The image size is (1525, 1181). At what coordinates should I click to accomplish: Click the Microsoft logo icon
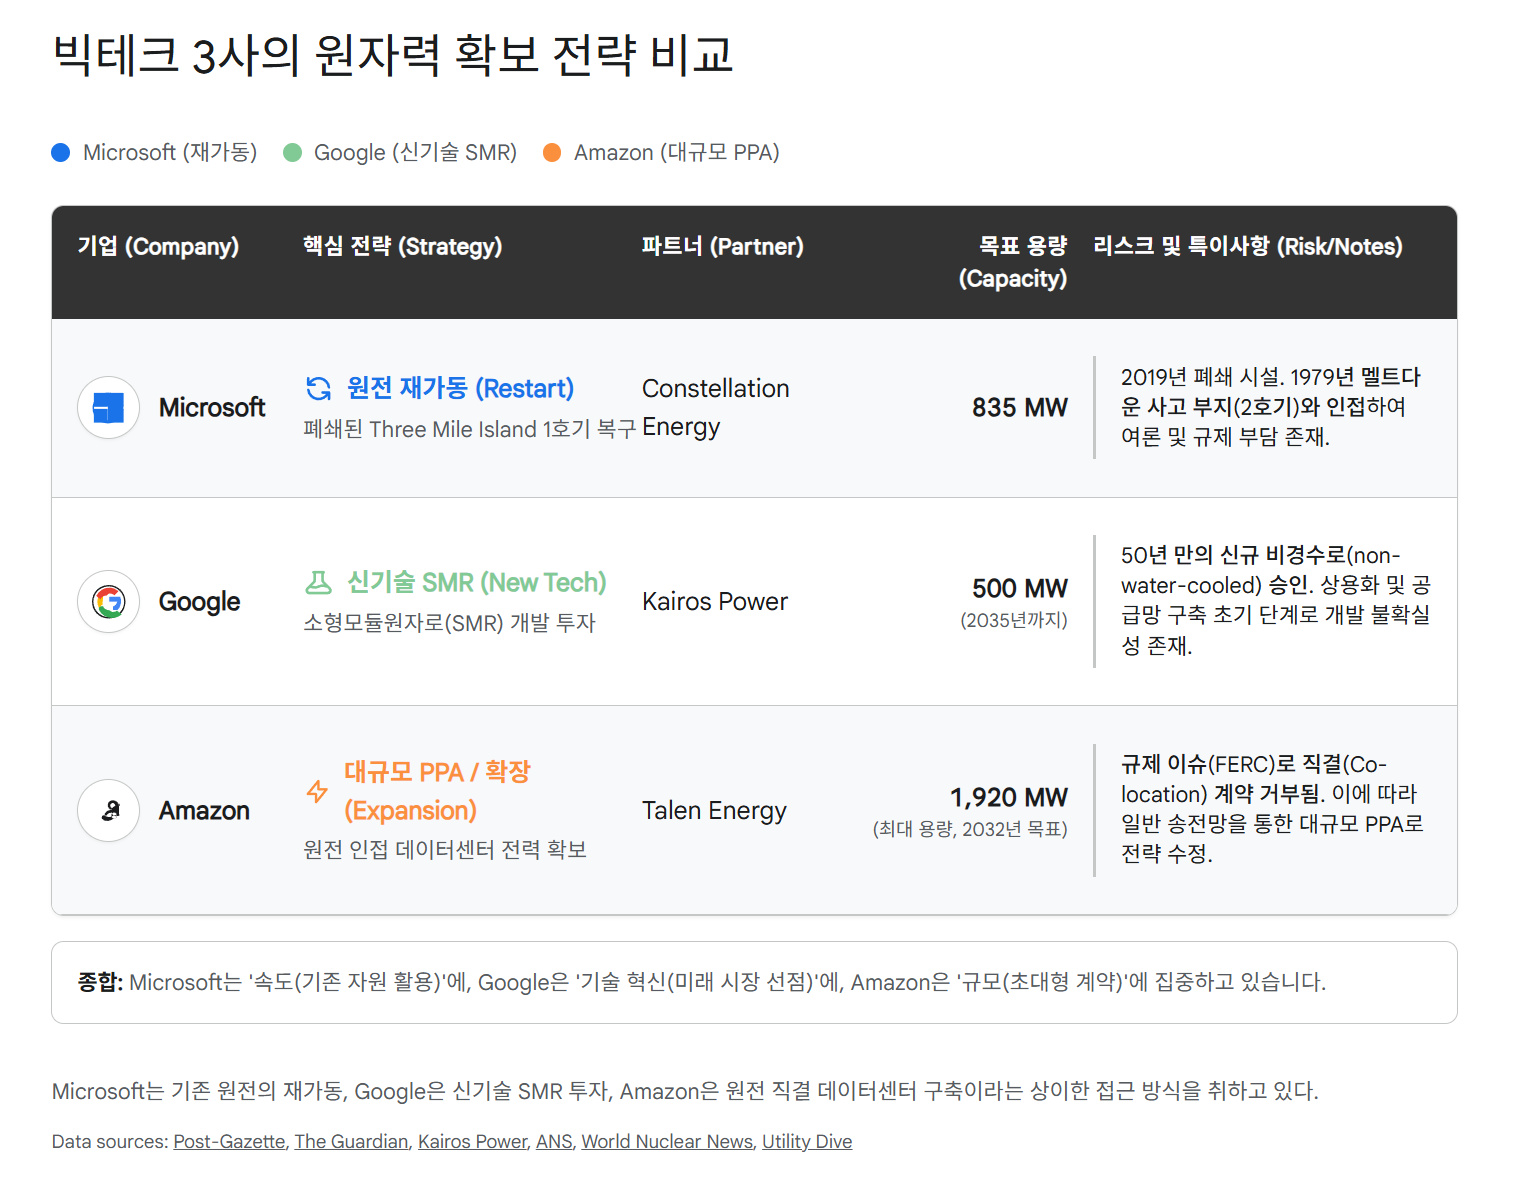(108, 408)
